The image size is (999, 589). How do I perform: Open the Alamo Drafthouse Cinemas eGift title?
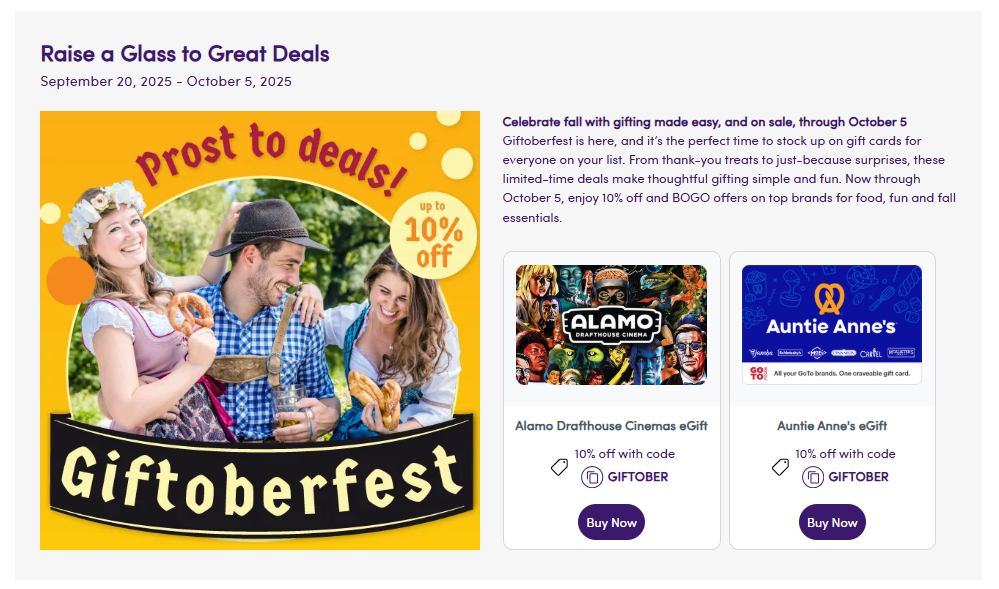pyautogui.click(x=611, y=426)
